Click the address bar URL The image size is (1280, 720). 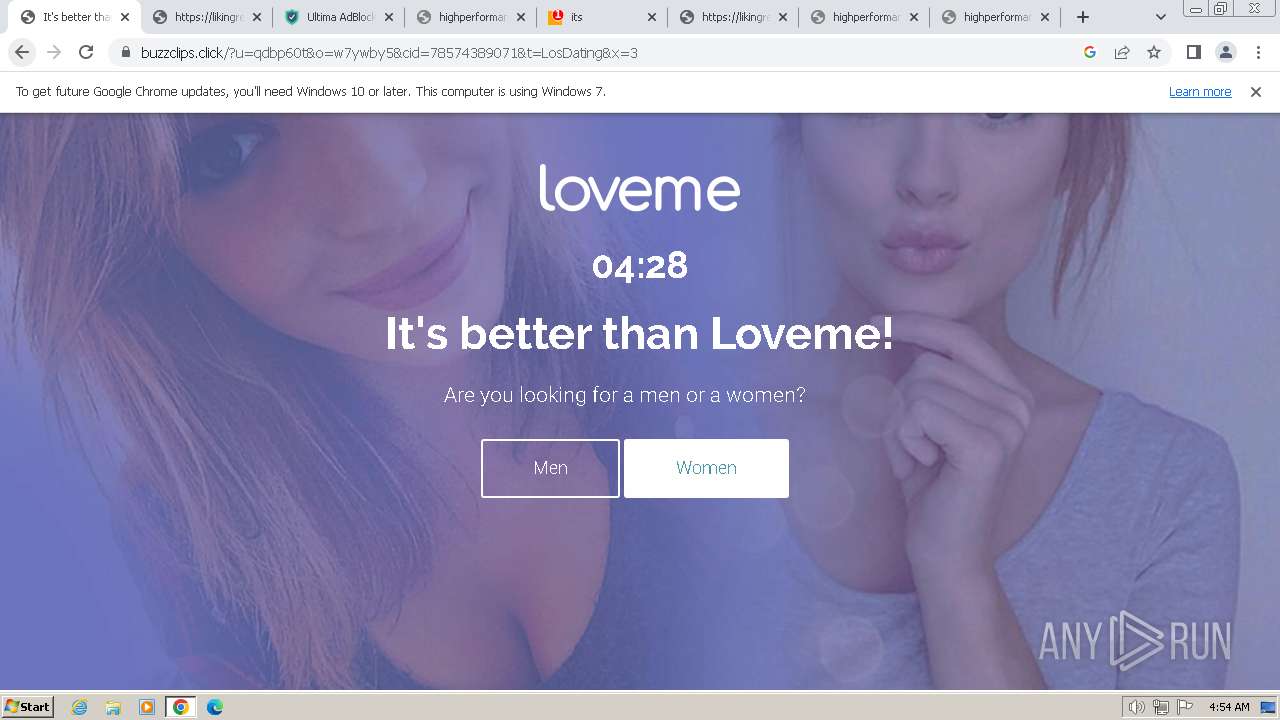389,53
